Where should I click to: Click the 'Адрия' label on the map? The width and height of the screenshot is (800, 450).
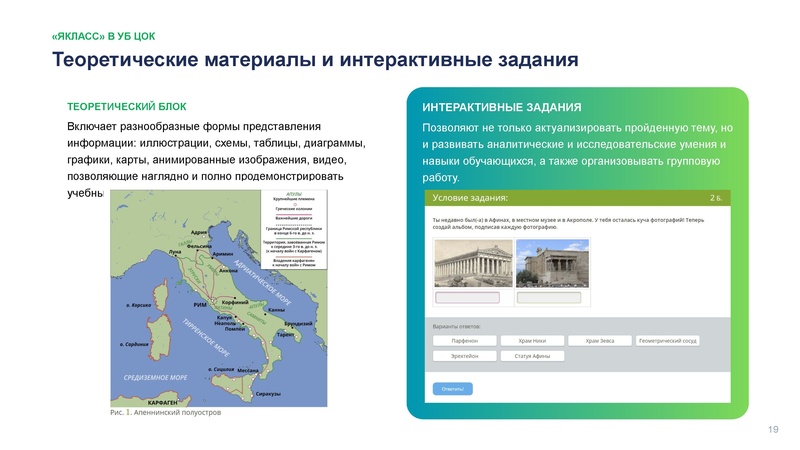click(x=198, y=232)
